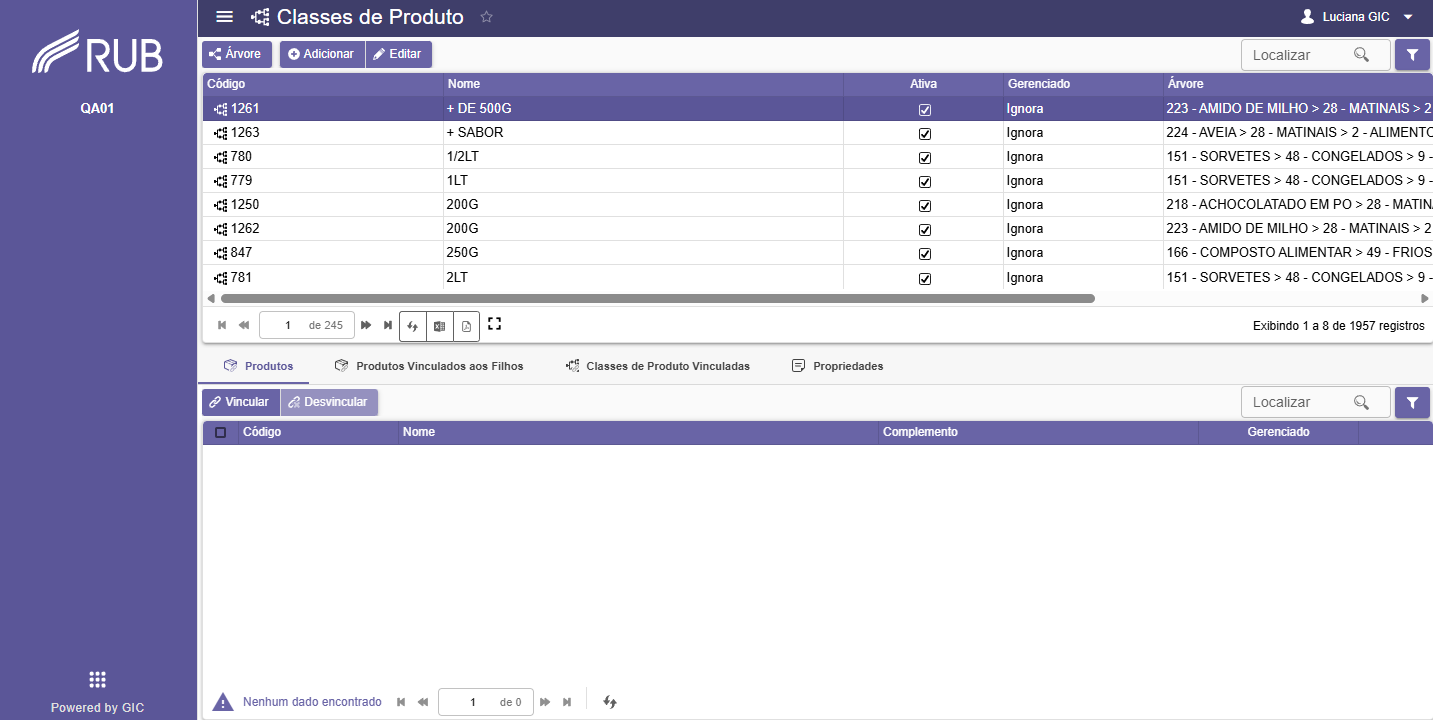Open the Luciana GIC user dropdown

pyautogui.click(x=1356, y=17)
